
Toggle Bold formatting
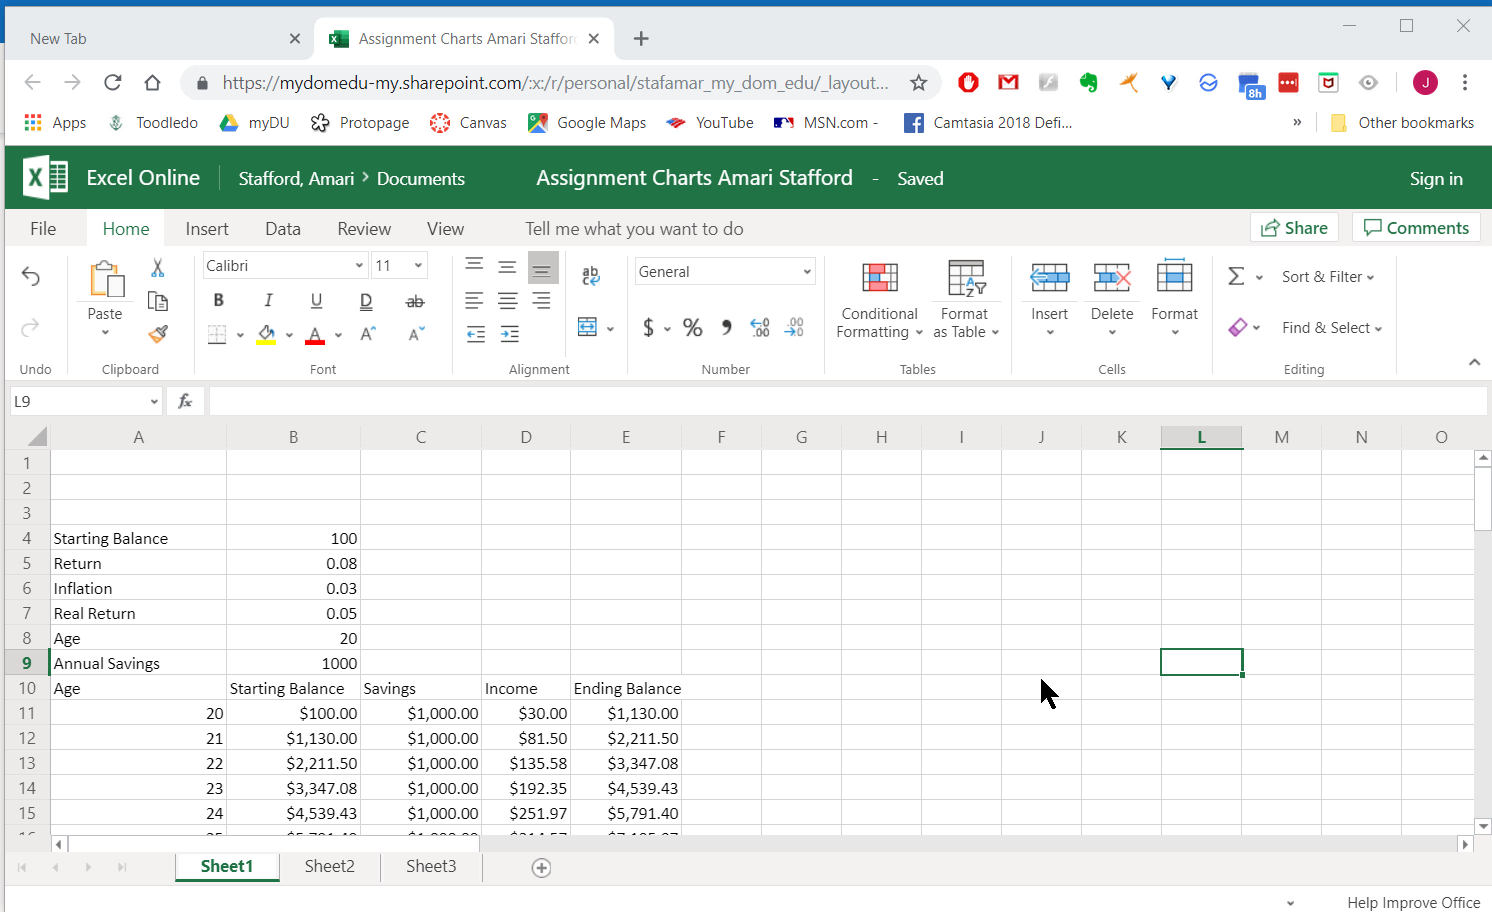click(x=218, y=301)
